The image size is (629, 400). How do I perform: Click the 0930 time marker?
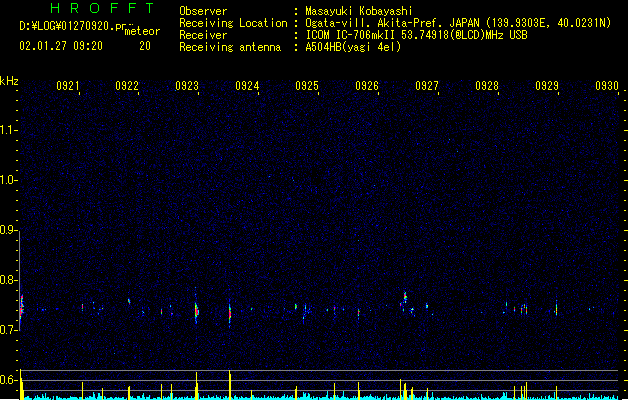[607, 86]
